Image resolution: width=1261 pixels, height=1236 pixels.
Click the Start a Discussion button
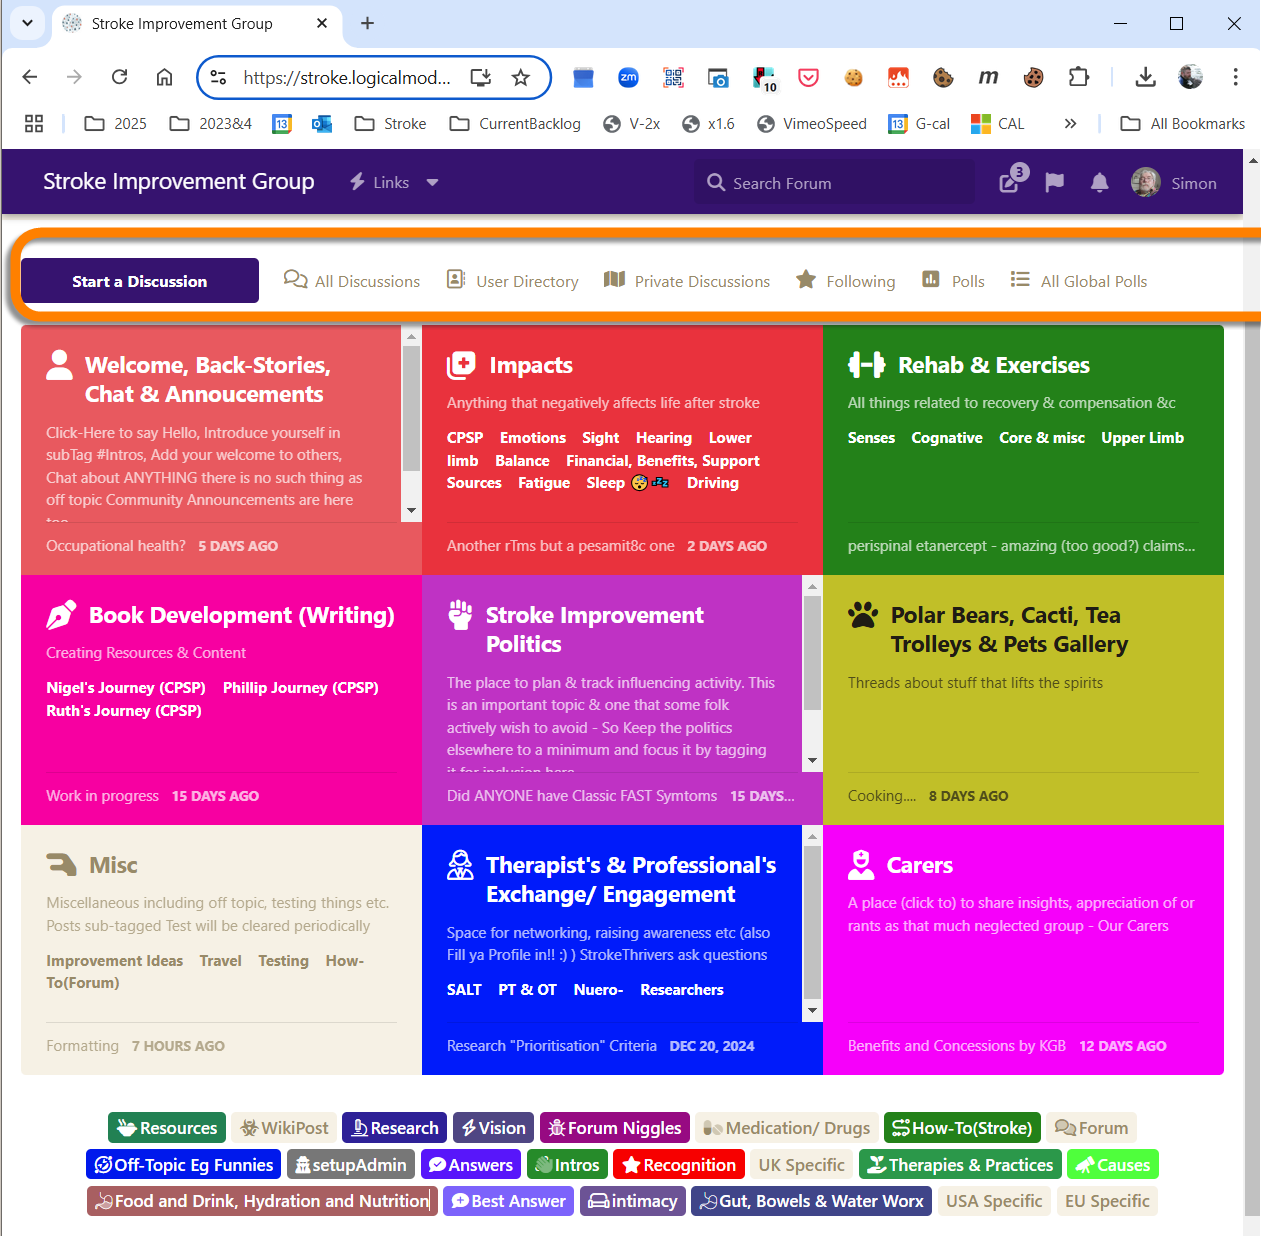[x=139, y=281]
